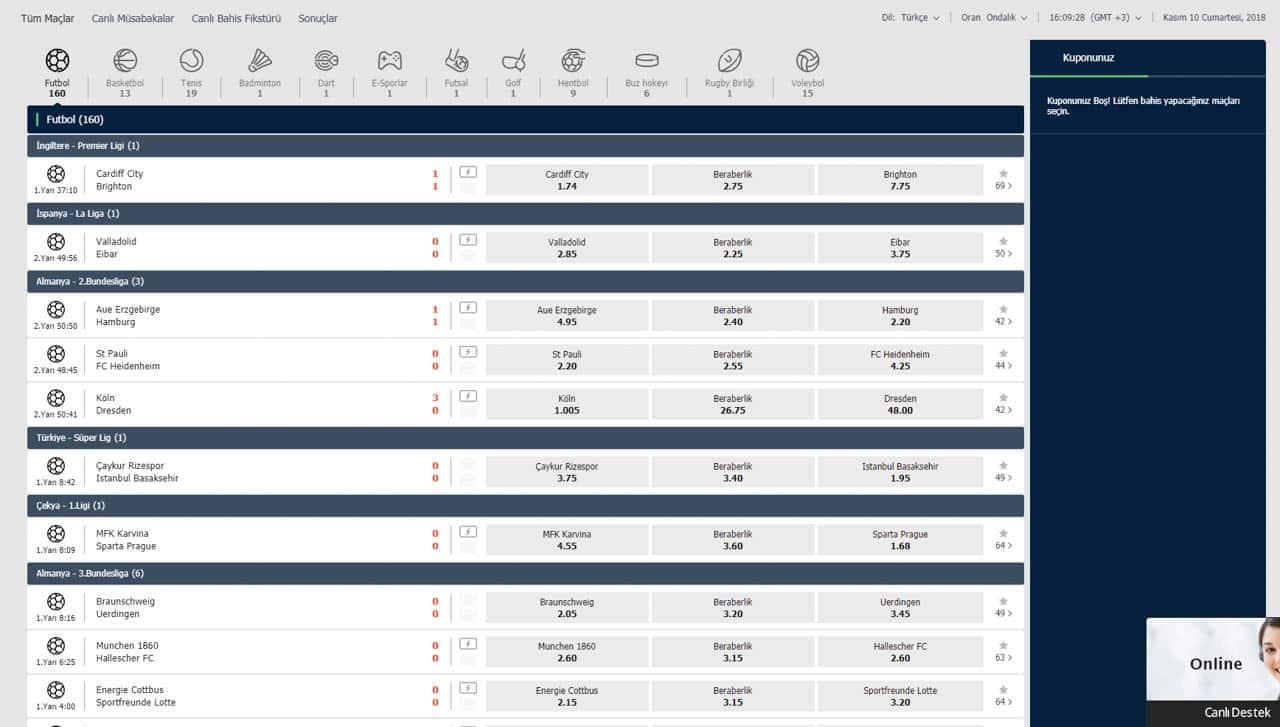1280x727 pixels.
Task: Toggle favorite star for Cardiff City match
Action: [x=1003, y=173]
